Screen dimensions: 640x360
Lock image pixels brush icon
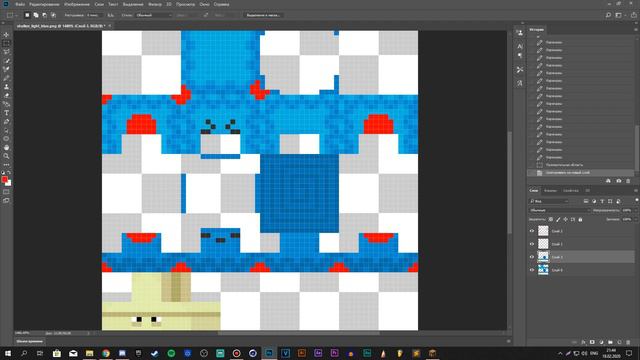(558, 220)
